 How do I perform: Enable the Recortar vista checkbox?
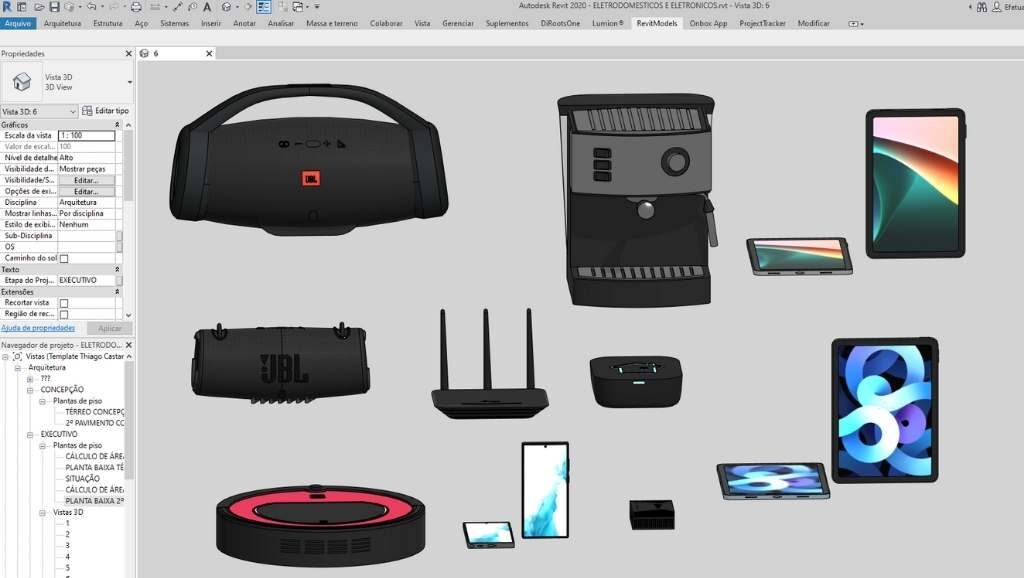point(64,302)
